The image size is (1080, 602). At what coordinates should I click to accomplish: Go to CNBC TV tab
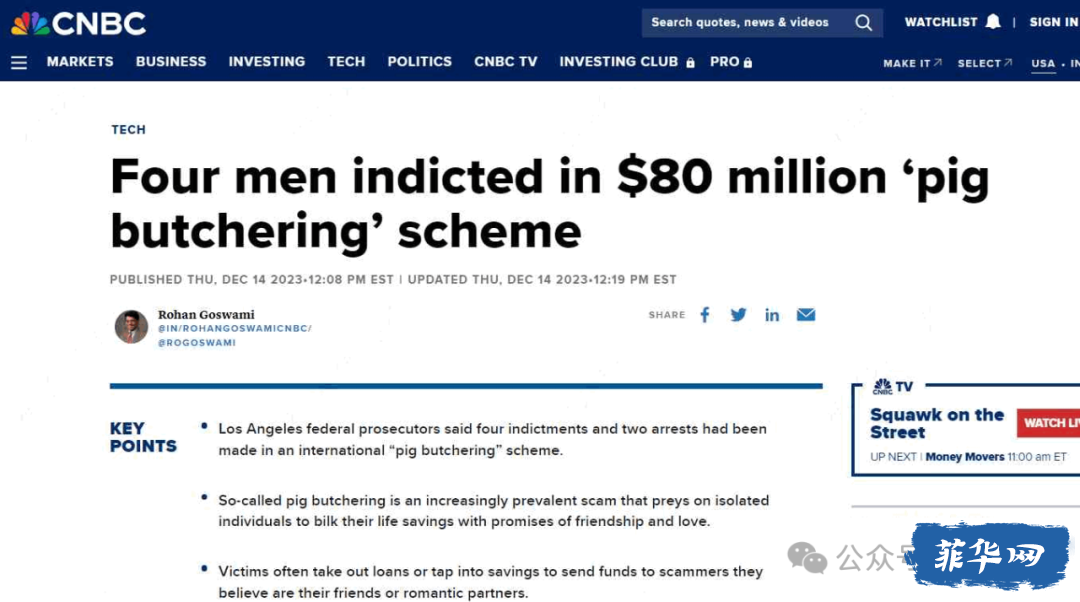[x=506, y=62]
